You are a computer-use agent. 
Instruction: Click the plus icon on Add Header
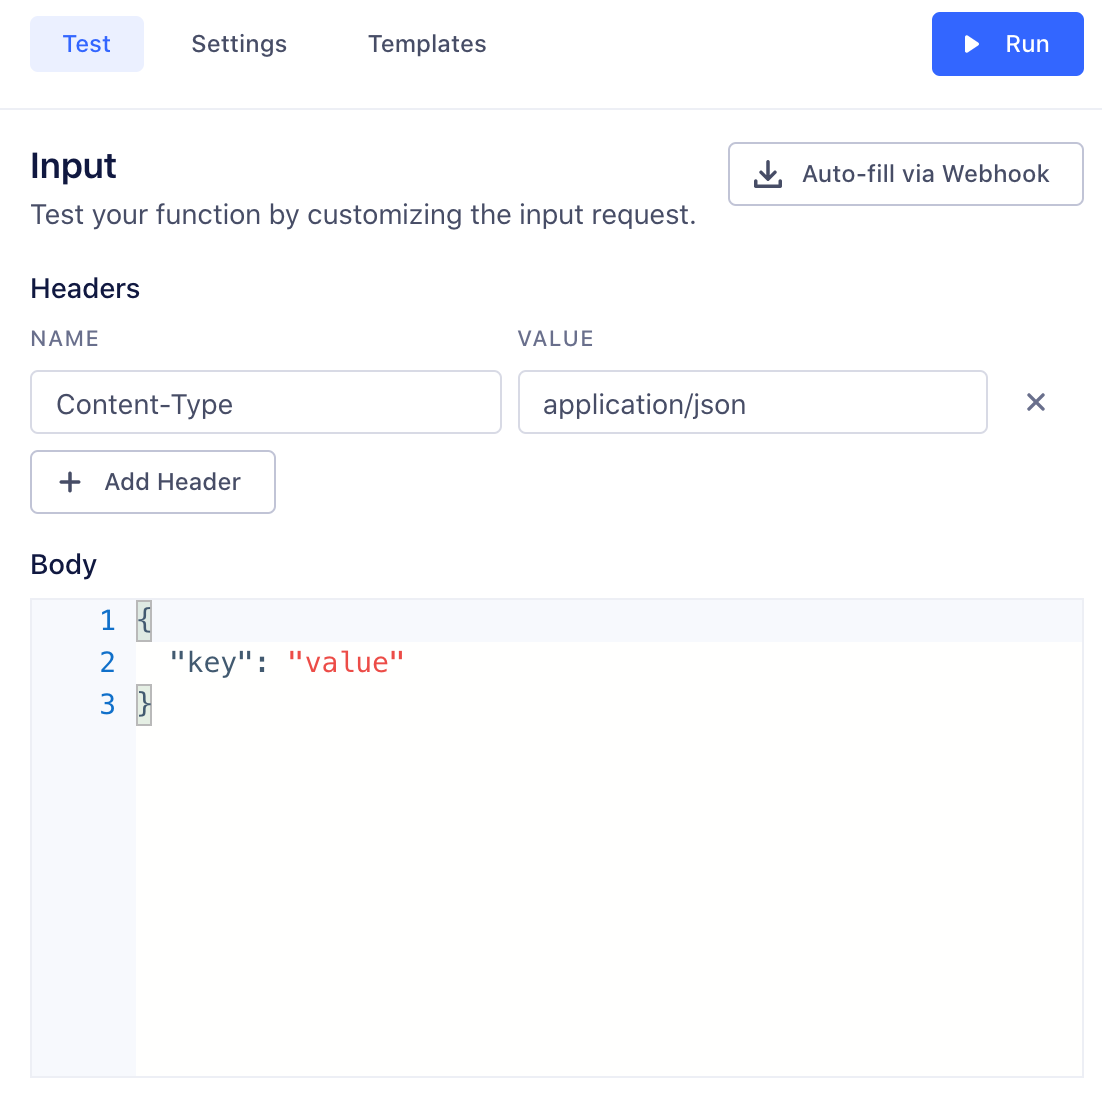tap(69, 482)
